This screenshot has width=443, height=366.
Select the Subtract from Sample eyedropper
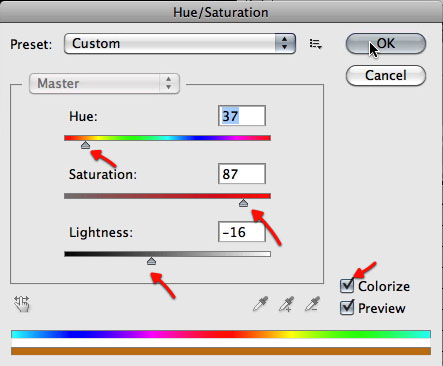click(x=313, y=304)
